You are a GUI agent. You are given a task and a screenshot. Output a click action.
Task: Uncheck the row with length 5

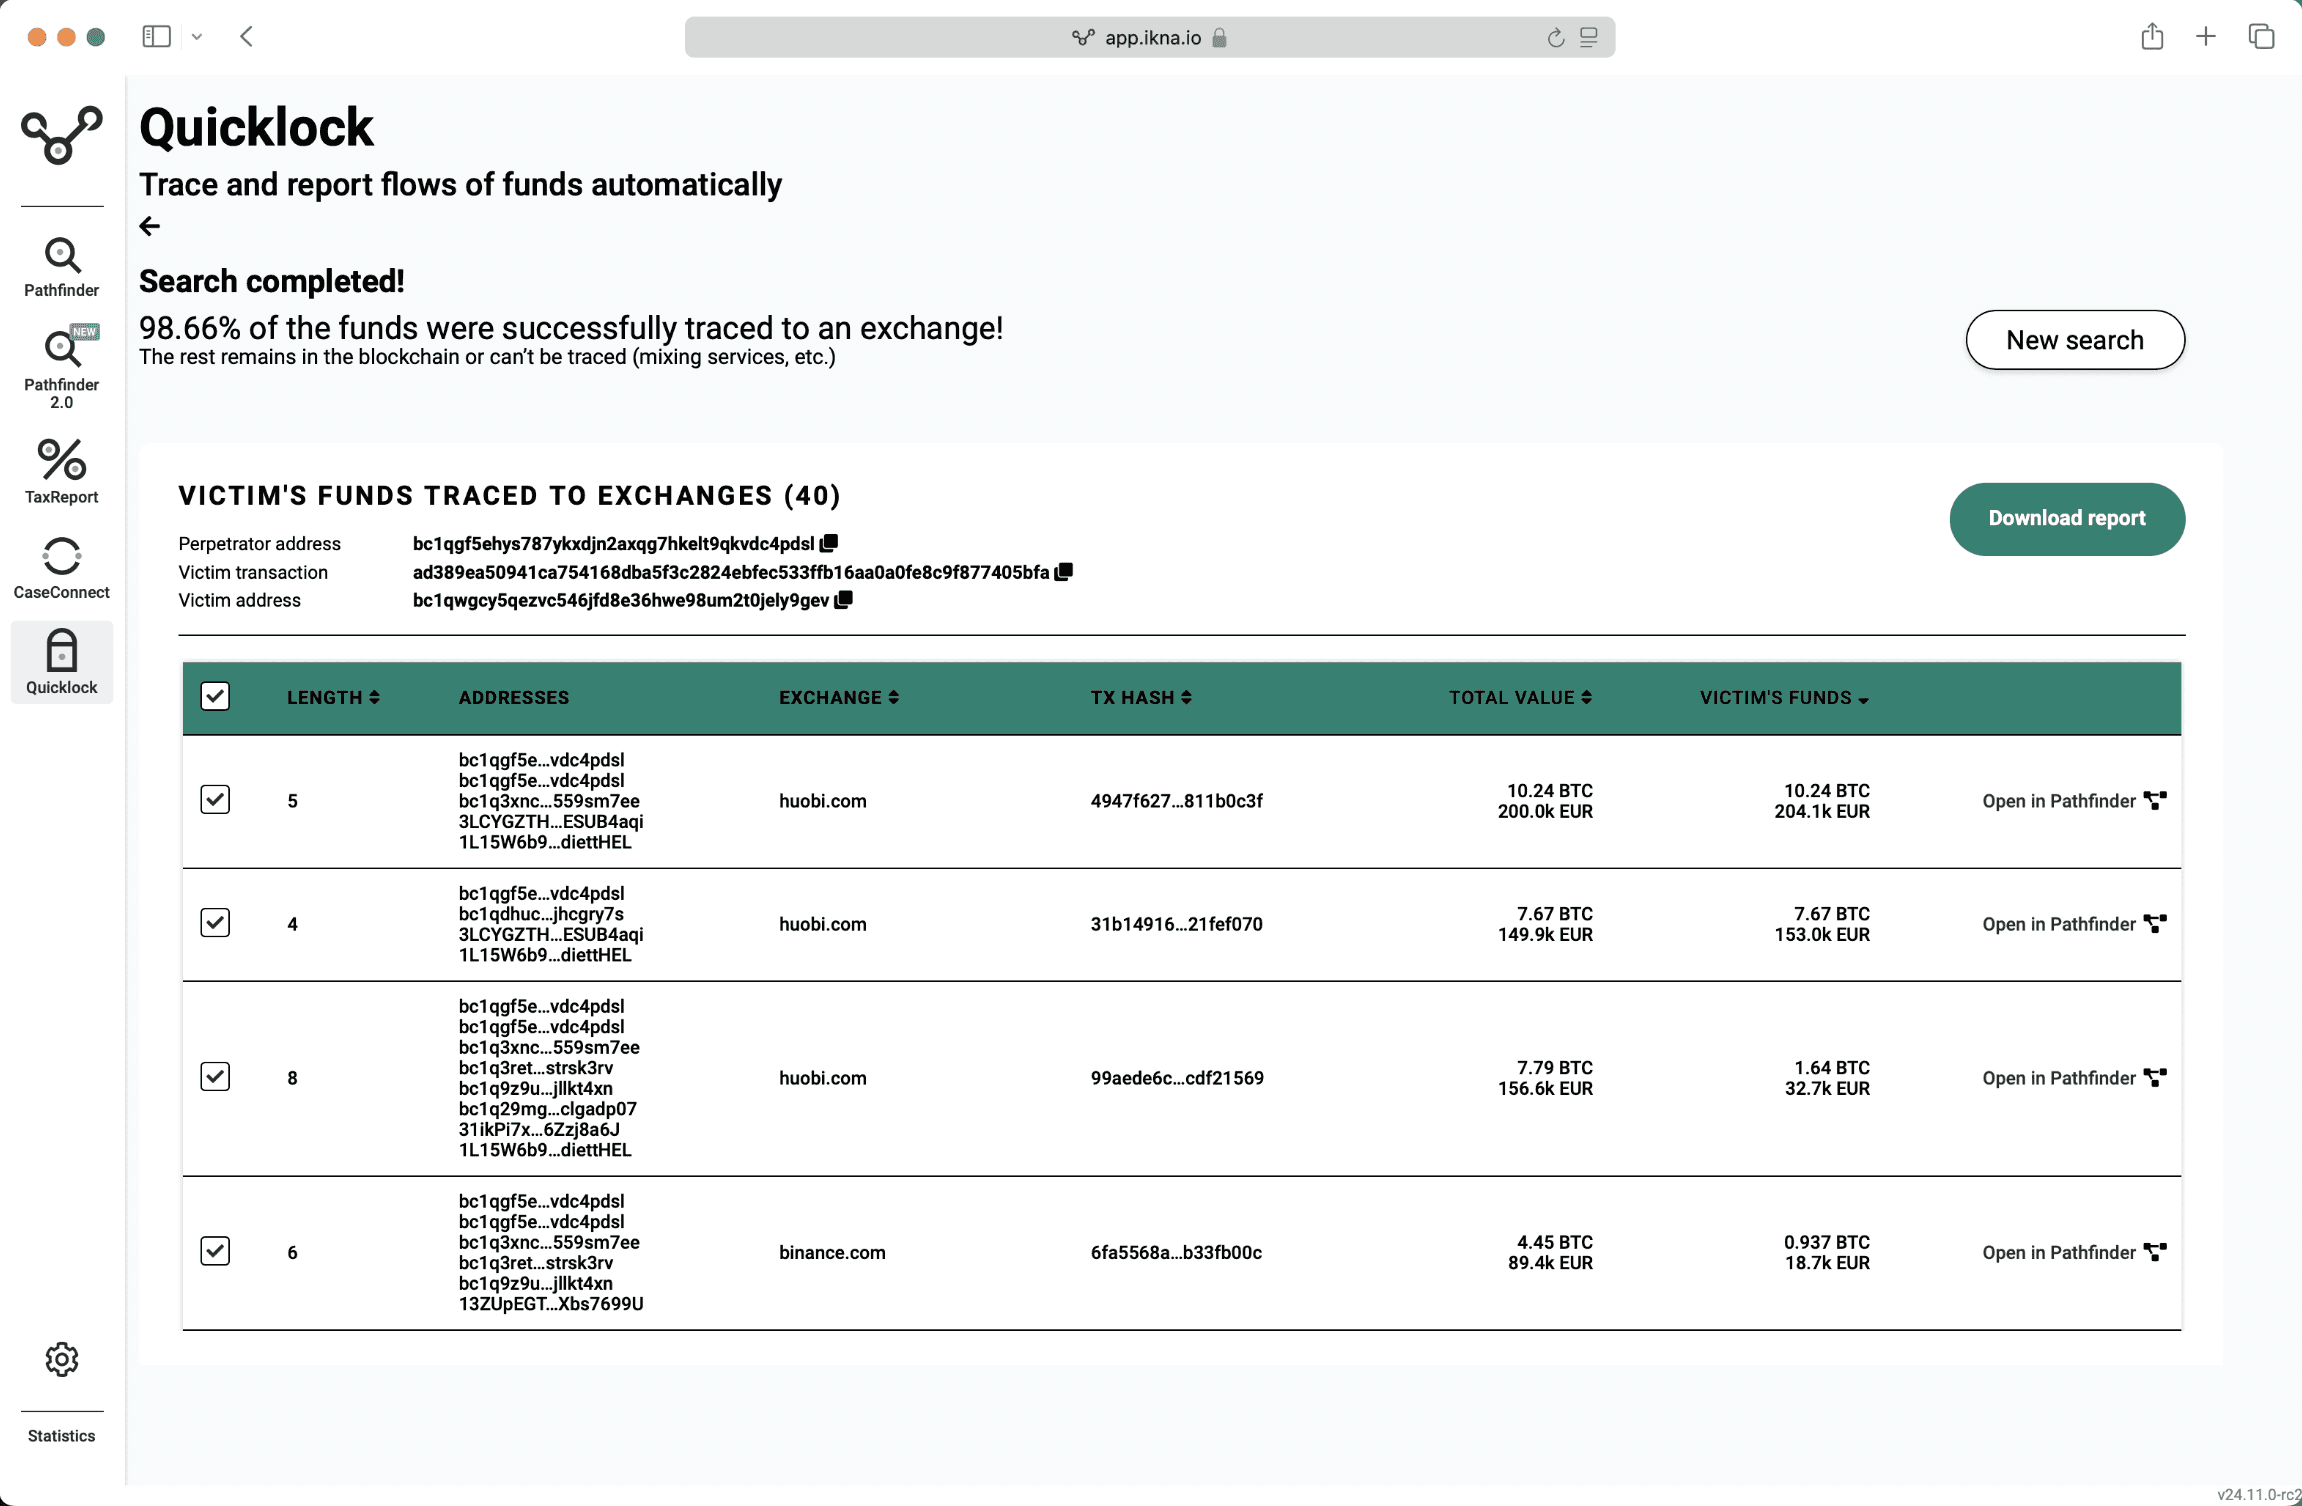(215, 800)
